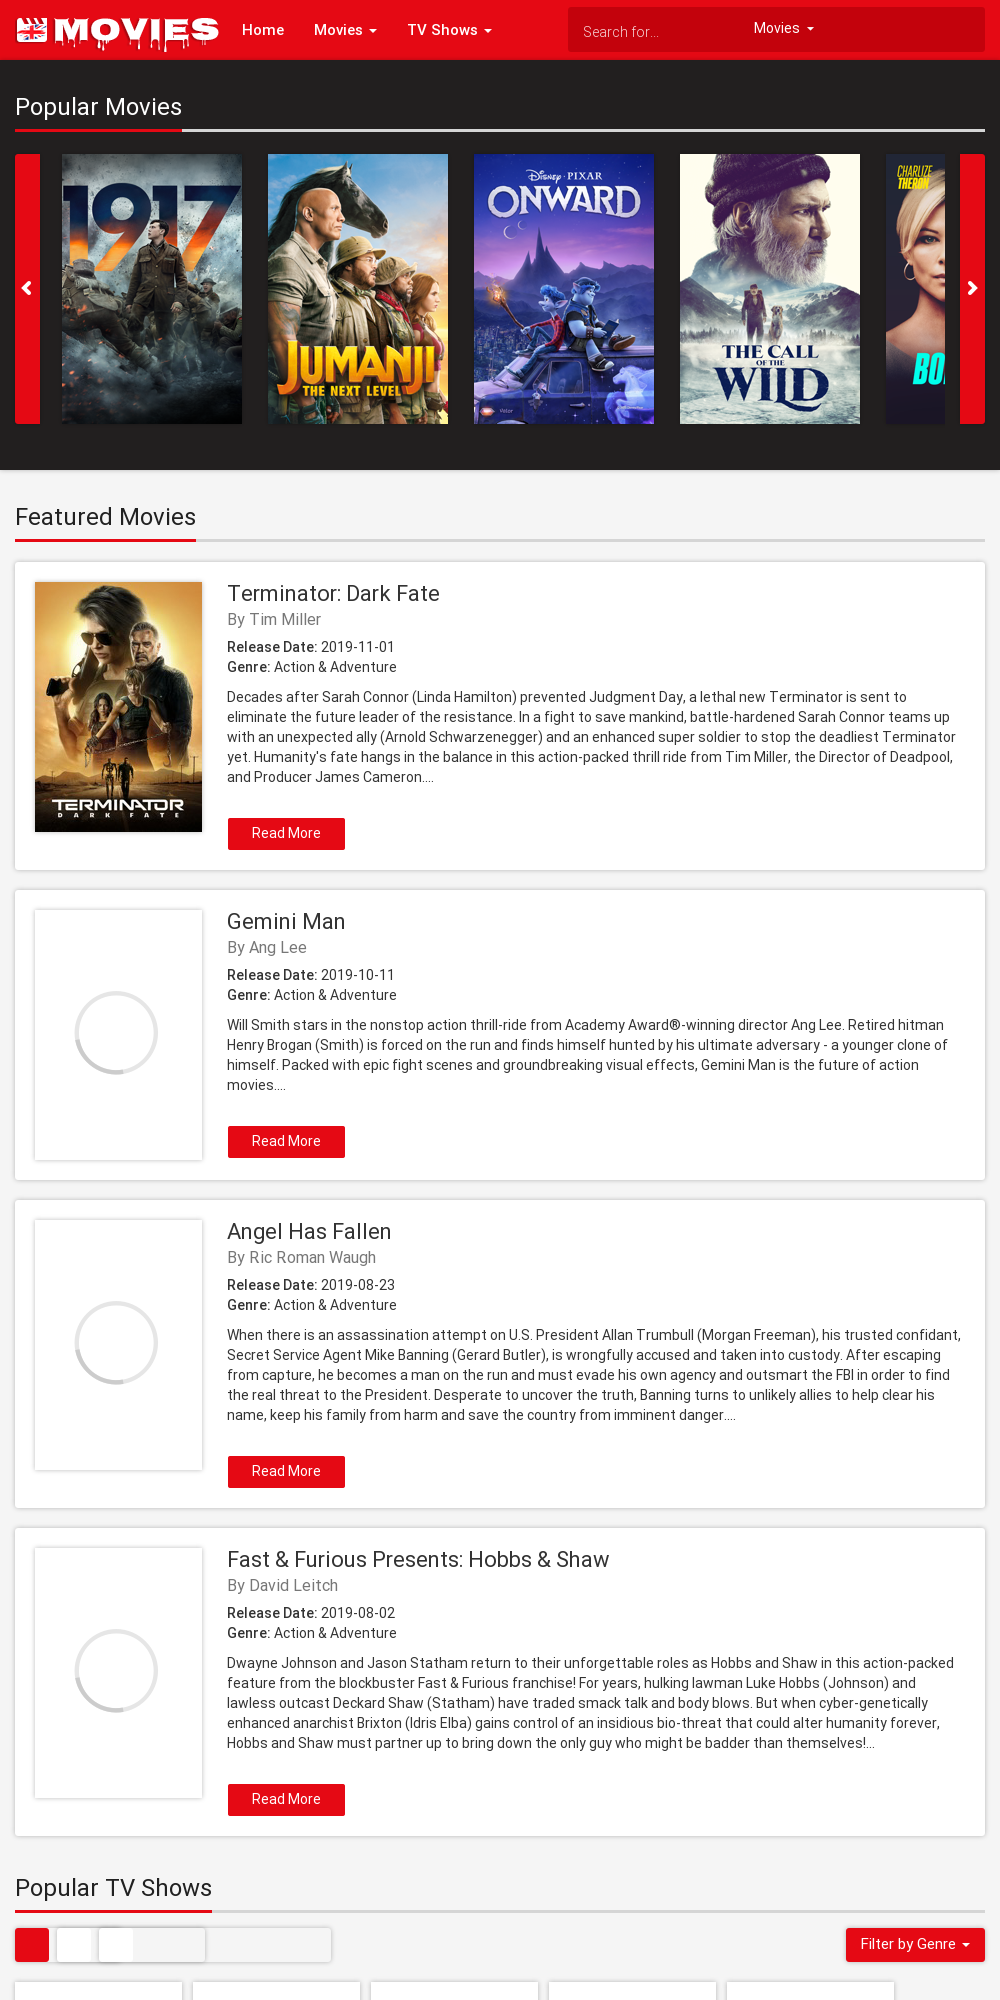Select the release date 2019-08-23 text
Viewport: 1000px width, 2000px height.
tap(358, 1285)
